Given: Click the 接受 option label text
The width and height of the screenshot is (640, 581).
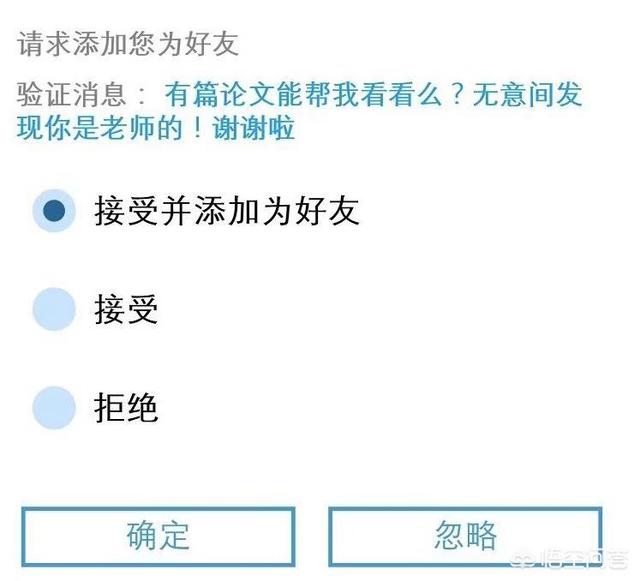Looking at the screenshot, I should click(x=126, y=309).
